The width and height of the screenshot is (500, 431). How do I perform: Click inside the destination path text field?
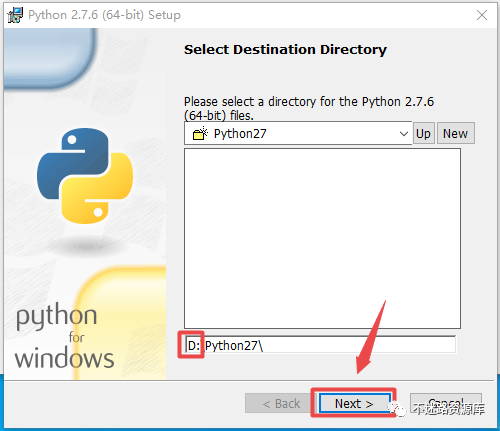321,345
